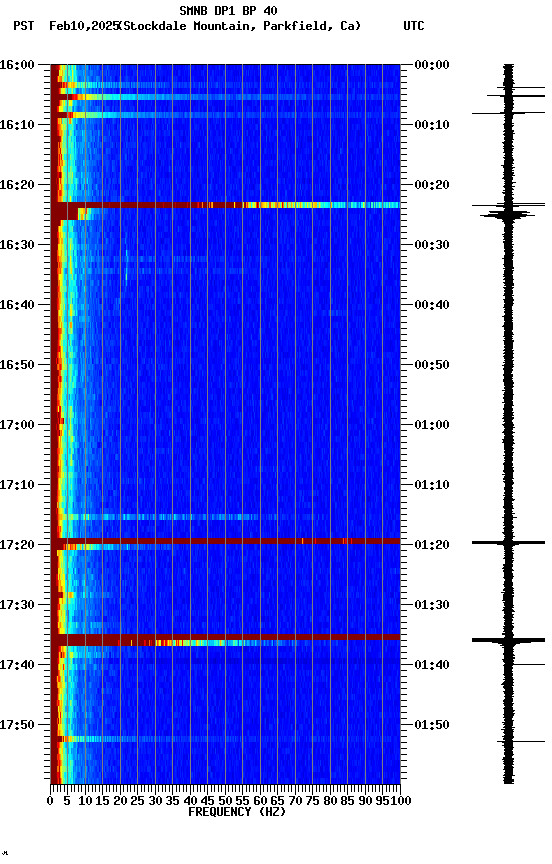Click the title text 'SMNB DP1 BP 40'

[228, 11]
